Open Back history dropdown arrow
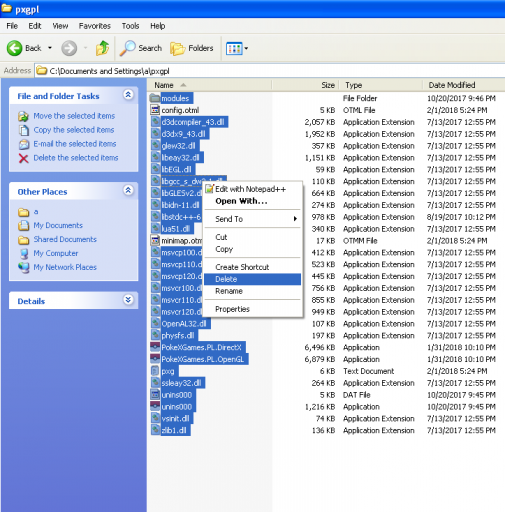This screenshot has width=505, height=512. 50,48
